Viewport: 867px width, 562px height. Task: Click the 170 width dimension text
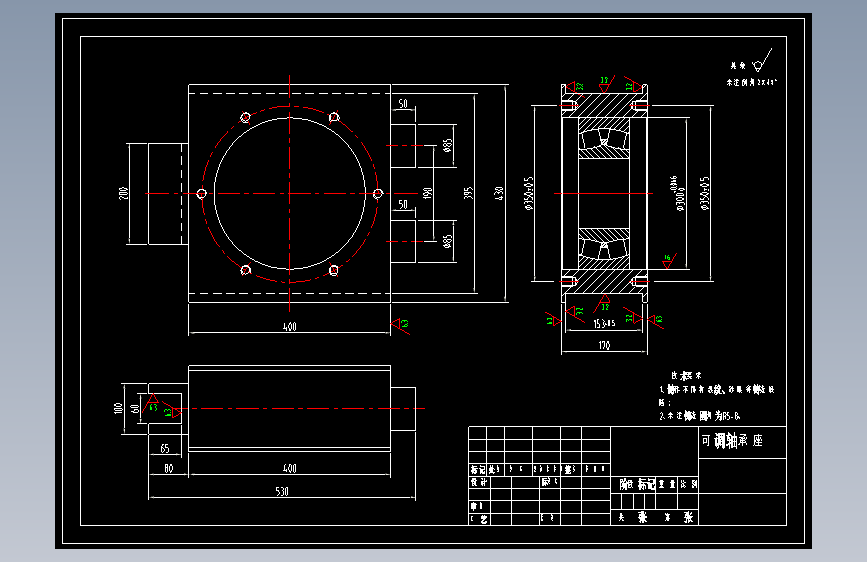604,345
